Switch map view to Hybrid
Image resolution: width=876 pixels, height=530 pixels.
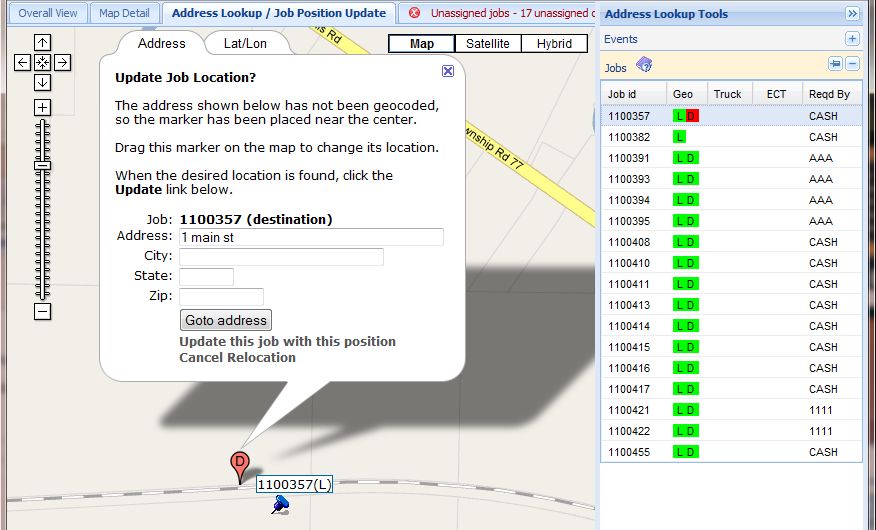(554, 44)
